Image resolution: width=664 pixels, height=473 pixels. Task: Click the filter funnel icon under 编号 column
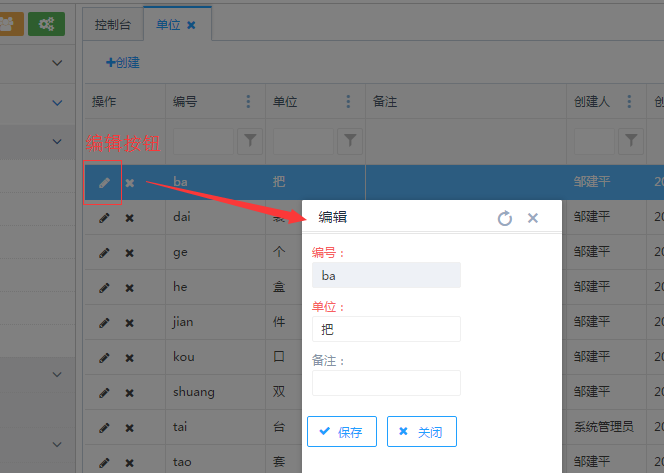click(x=250, y=142)
